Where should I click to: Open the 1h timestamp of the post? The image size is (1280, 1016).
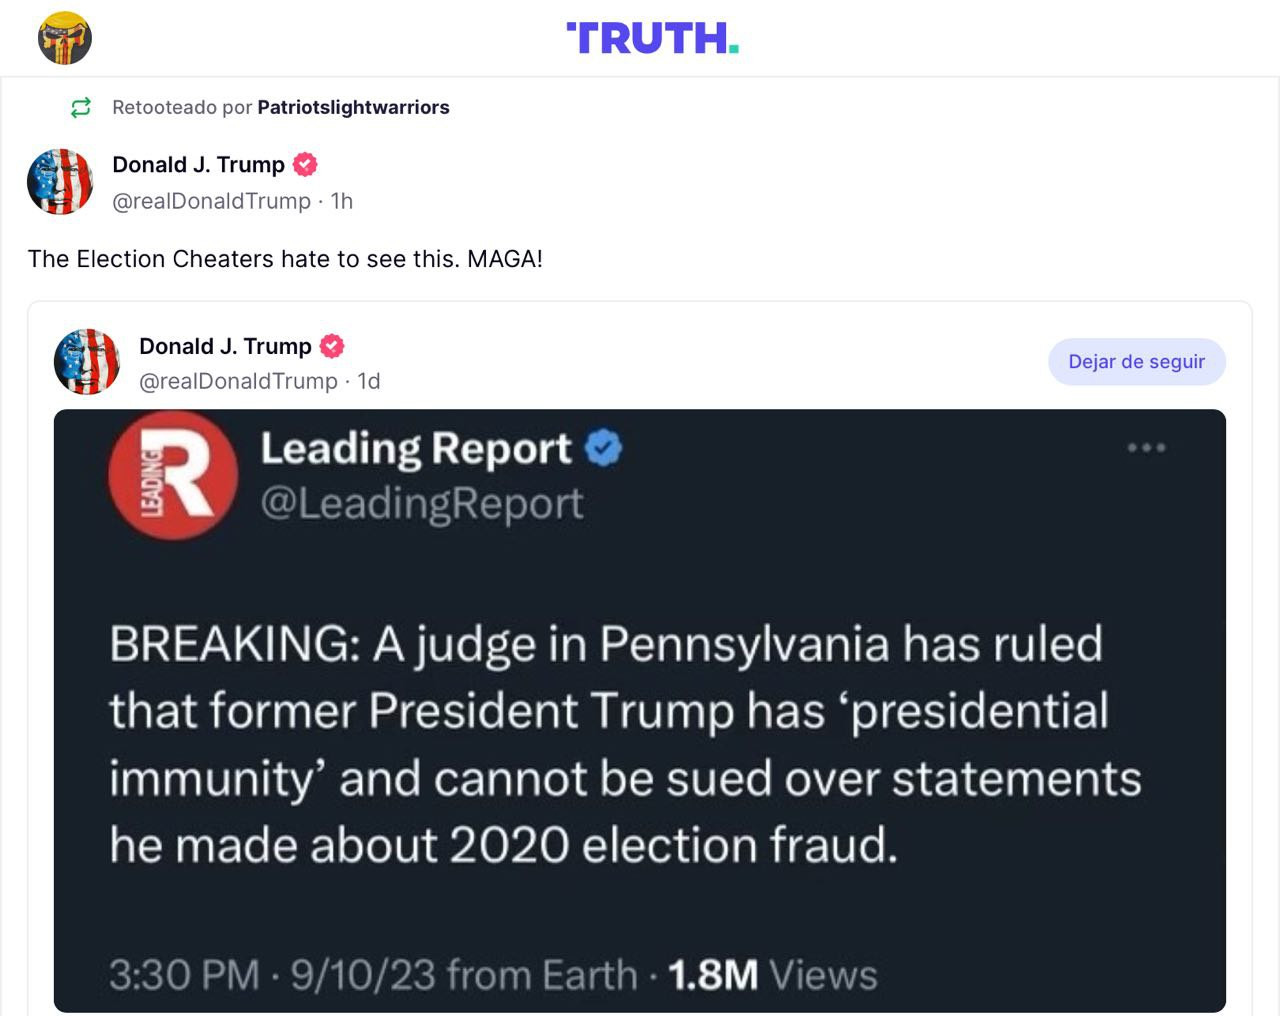click(342, 201)
